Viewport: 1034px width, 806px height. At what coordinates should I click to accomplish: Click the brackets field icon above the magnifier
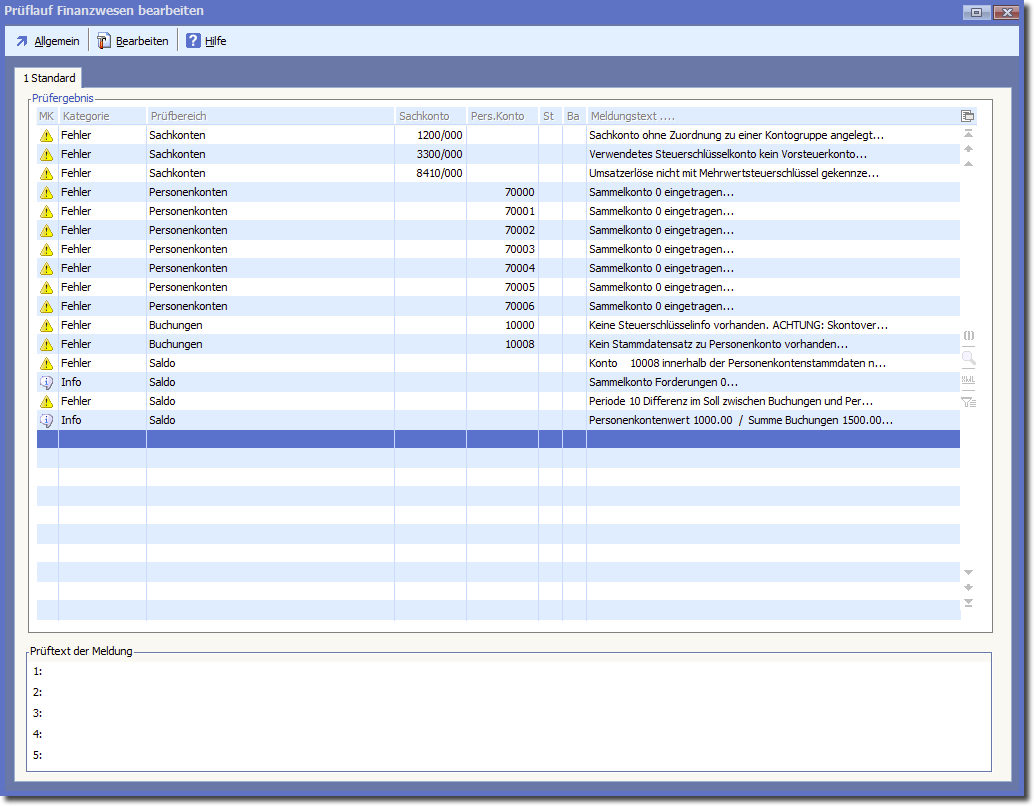click(968, 335)
